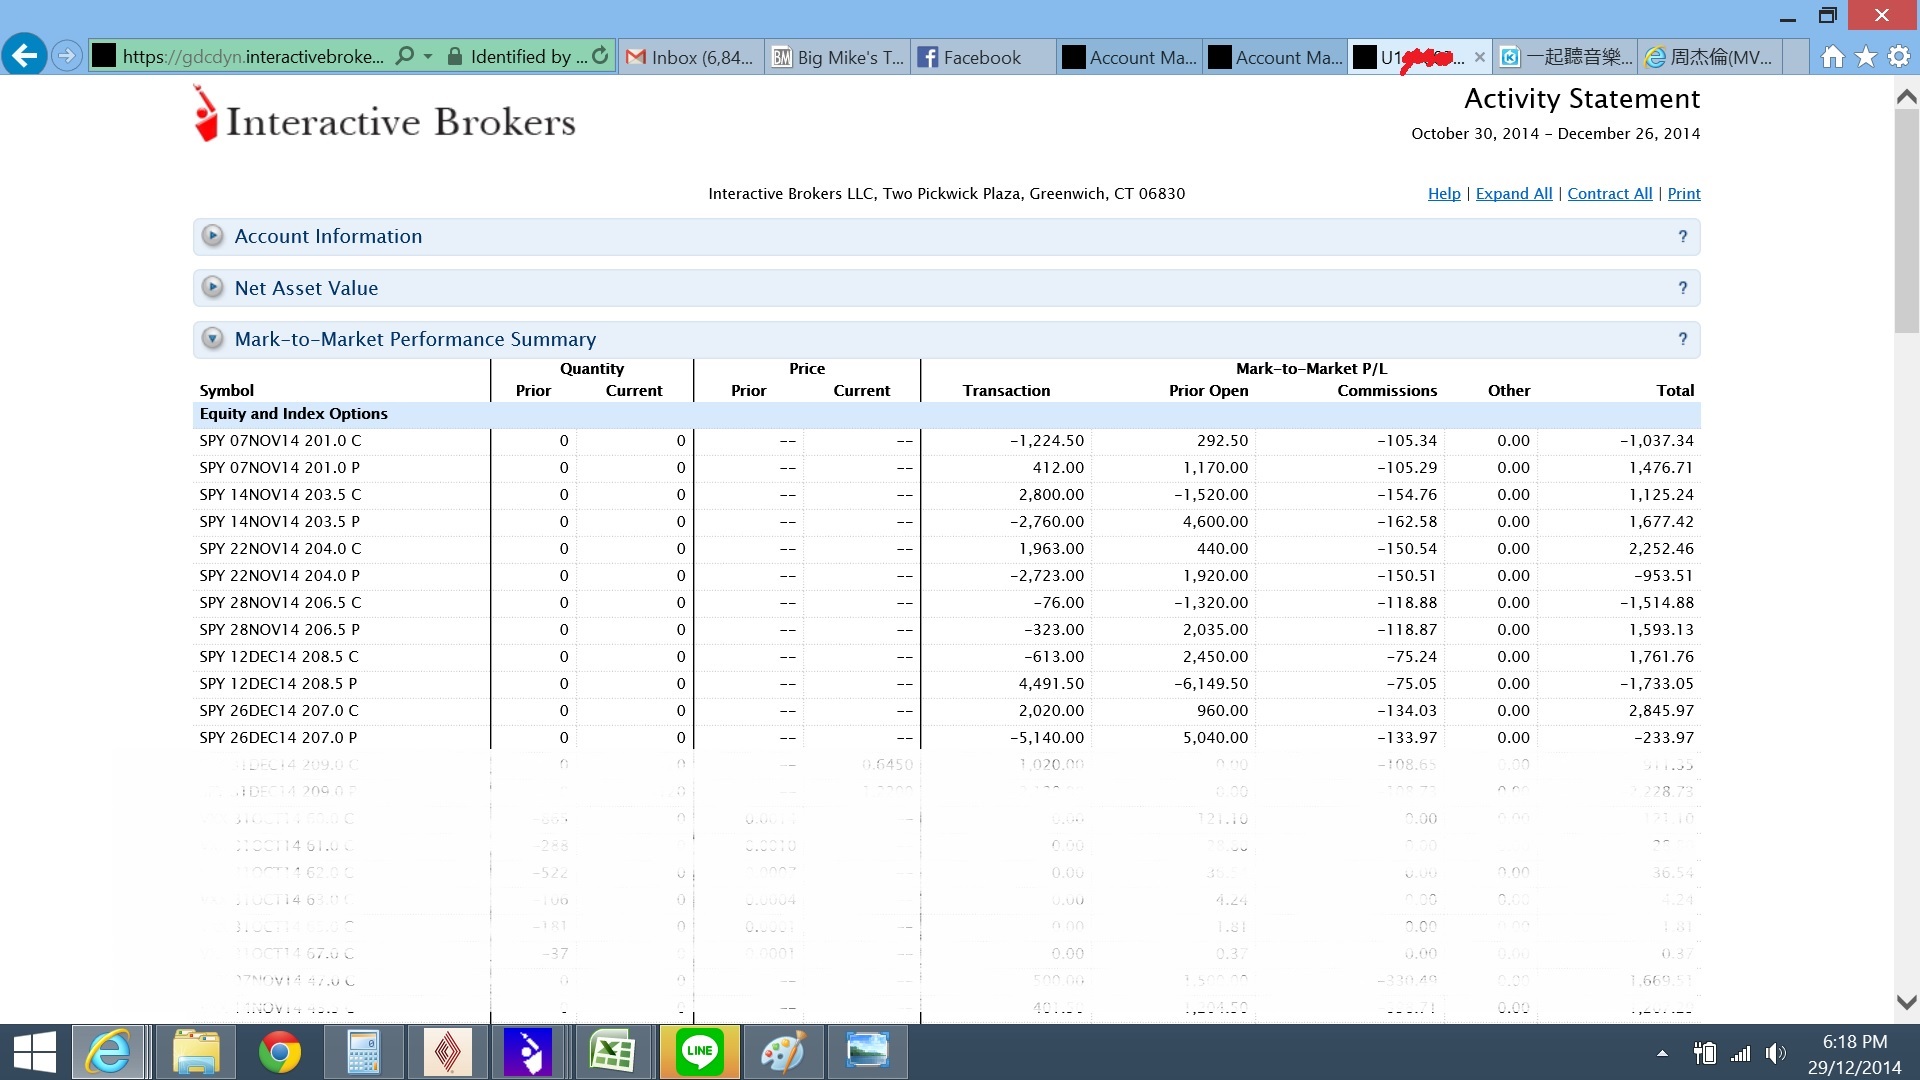1920x1080 pixels.
Task: Switch to Internet Explorer on the taskbar
Action: click(x=108, y=1052)
